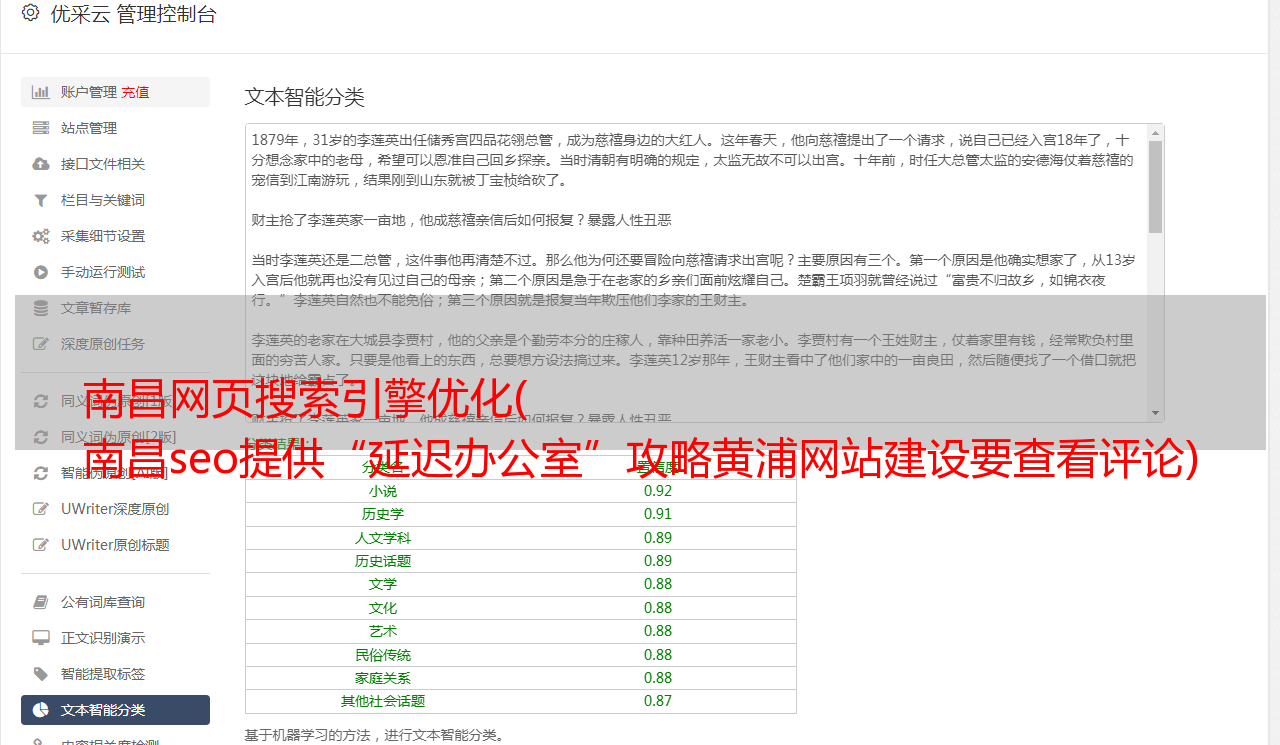Click the 艺术 category cell
Screen dimensions: 1280x745
(383, 631)
